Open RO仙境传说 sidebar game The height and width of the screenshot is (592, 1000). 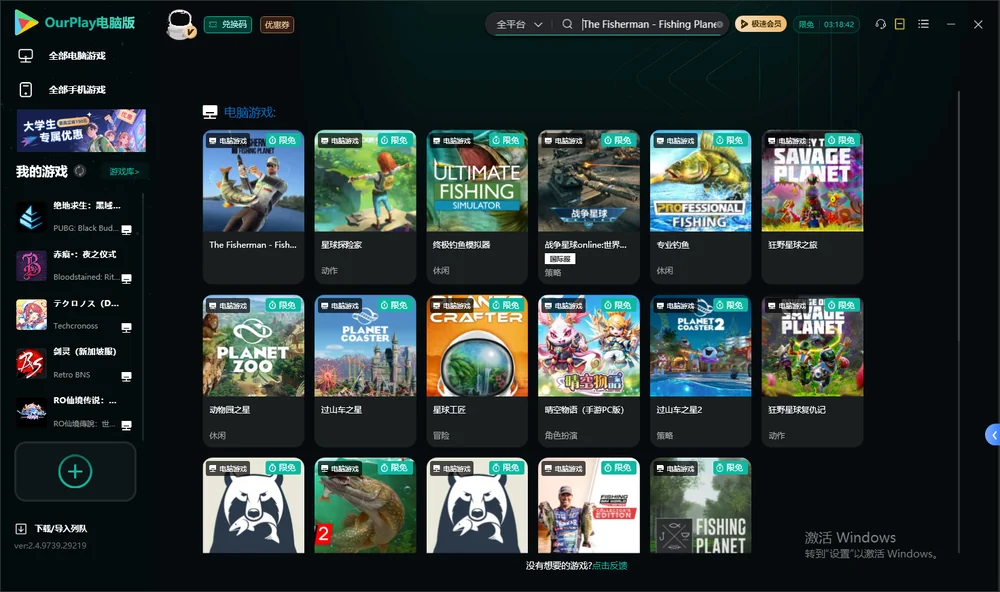[75, 413]
